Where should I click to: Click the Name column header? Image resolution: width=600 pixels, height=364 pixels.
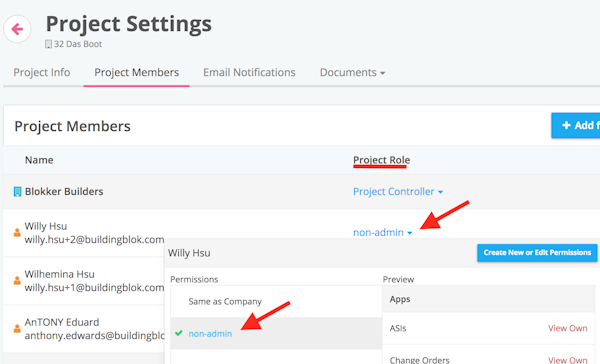tap(39, 160)
